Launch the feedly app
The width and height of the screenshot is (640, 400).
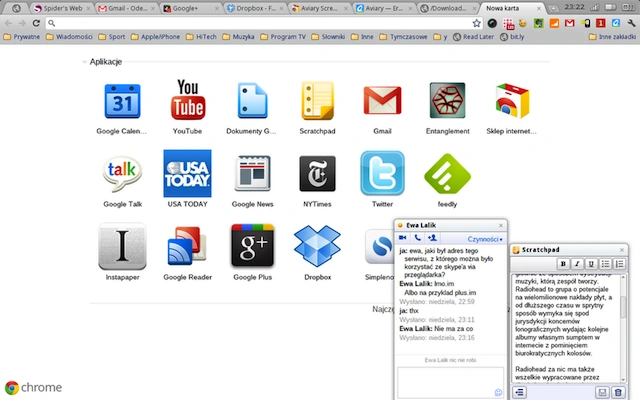(x=447, y=173)
